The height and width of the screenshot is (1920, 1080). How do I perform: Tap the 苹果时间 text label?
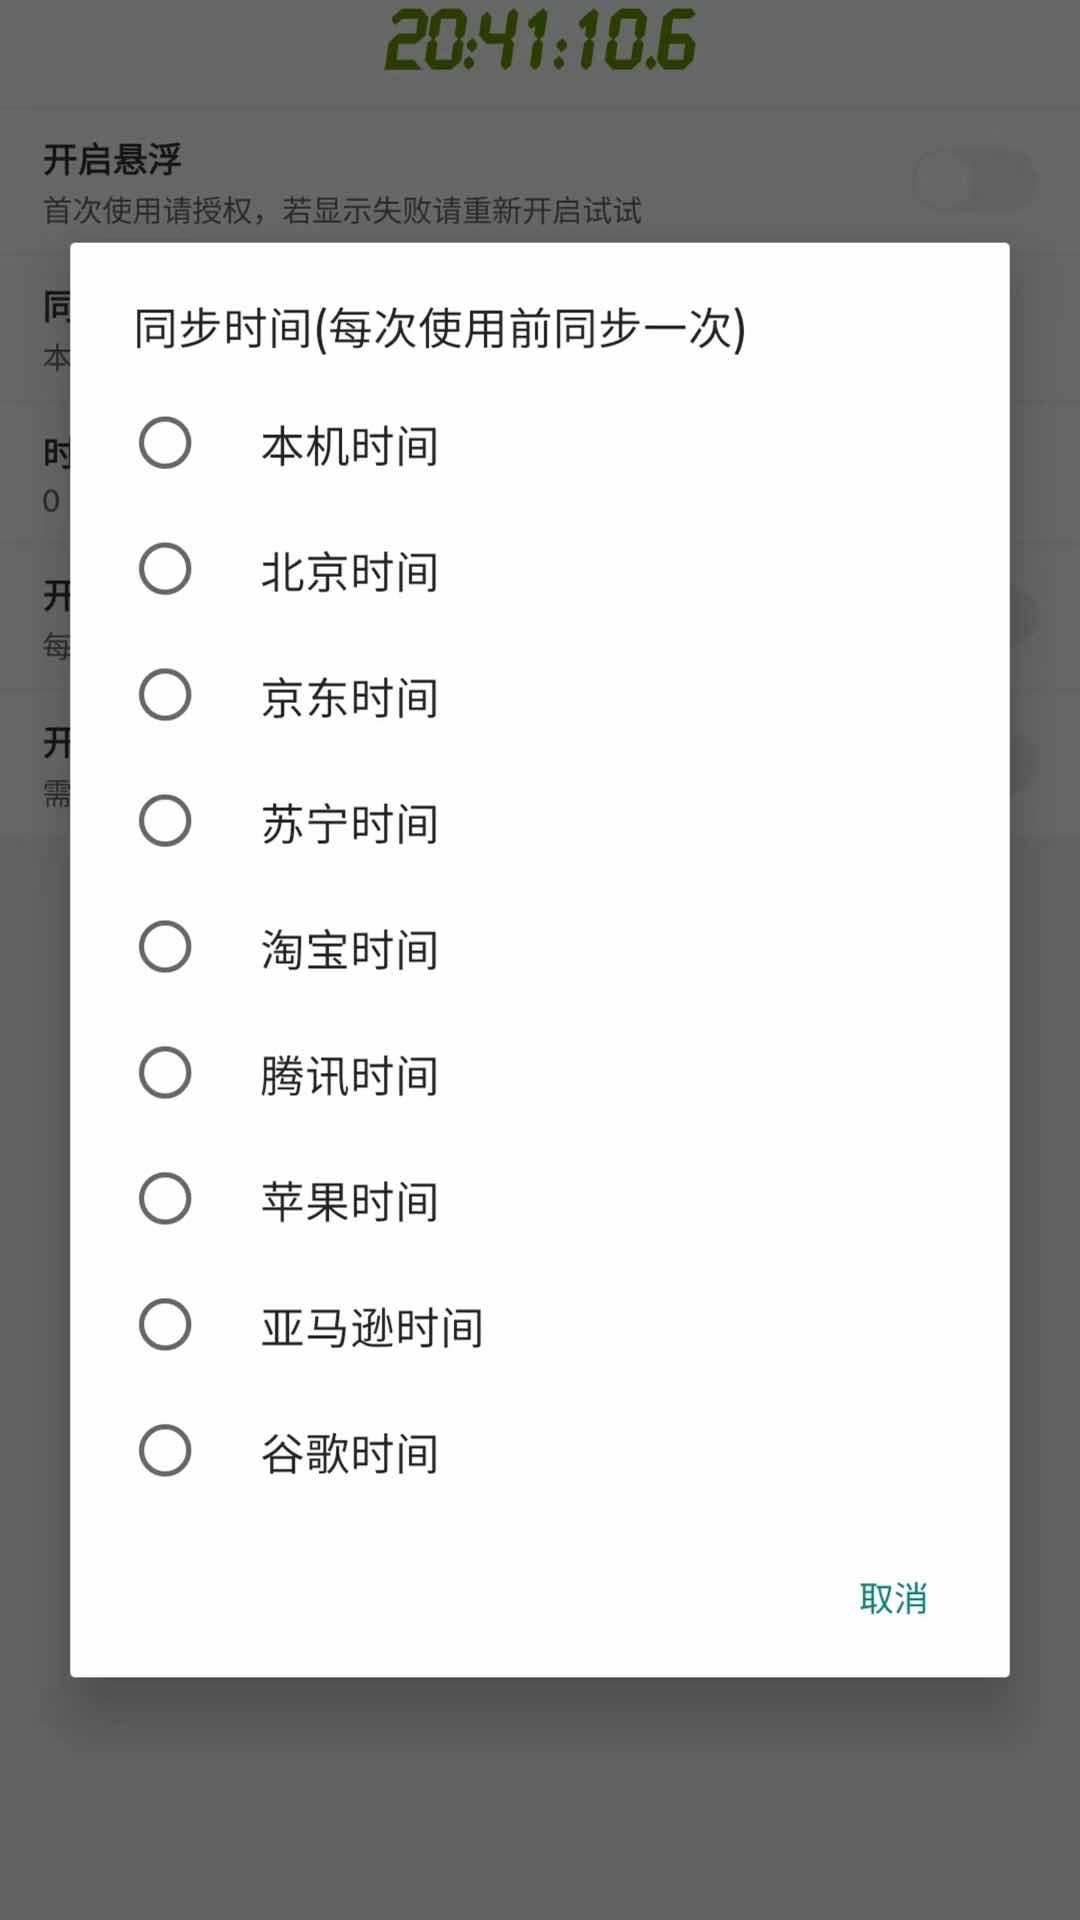(350, 1202)
